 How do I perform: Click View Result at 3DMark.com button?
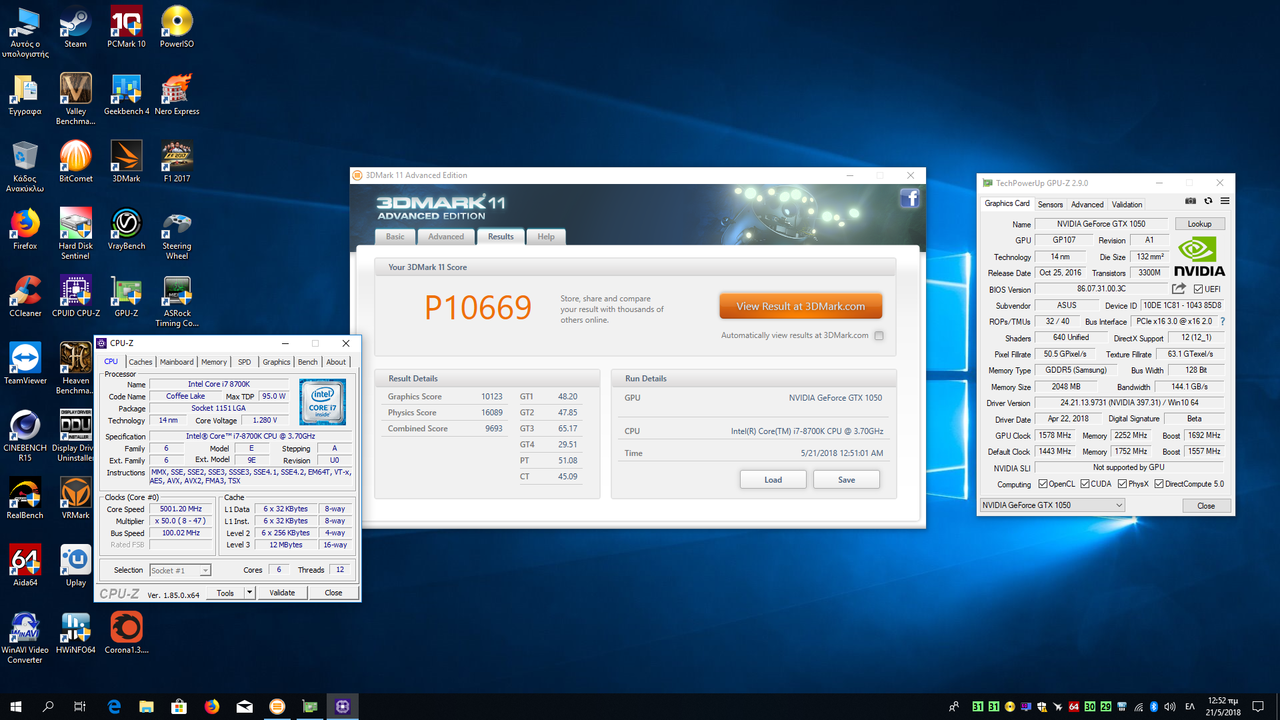point(801,306)
